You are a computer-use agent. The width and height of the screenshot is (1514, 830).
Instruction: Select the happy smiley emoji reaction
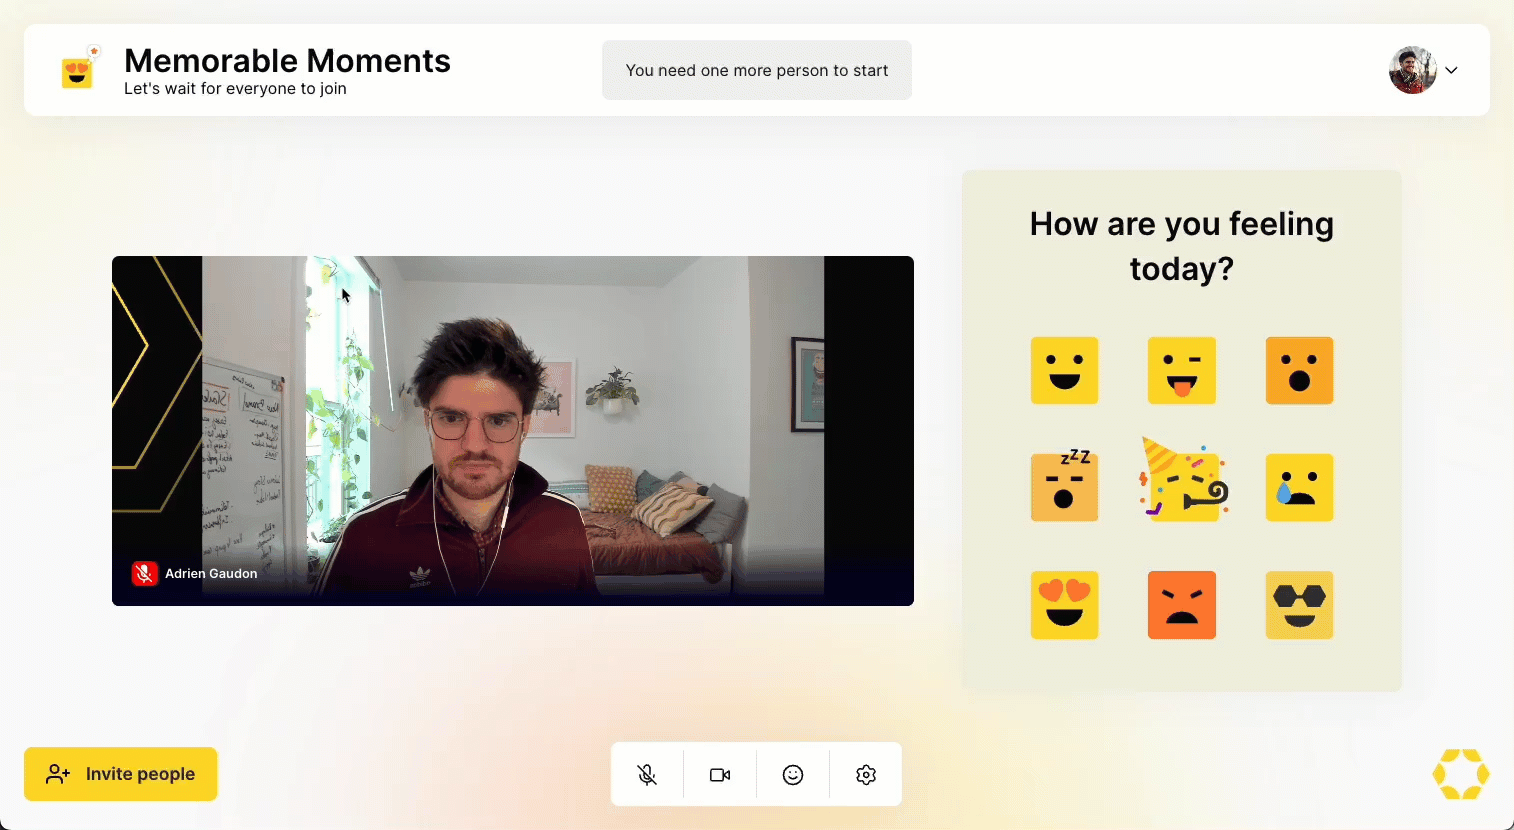point(1064,371)
